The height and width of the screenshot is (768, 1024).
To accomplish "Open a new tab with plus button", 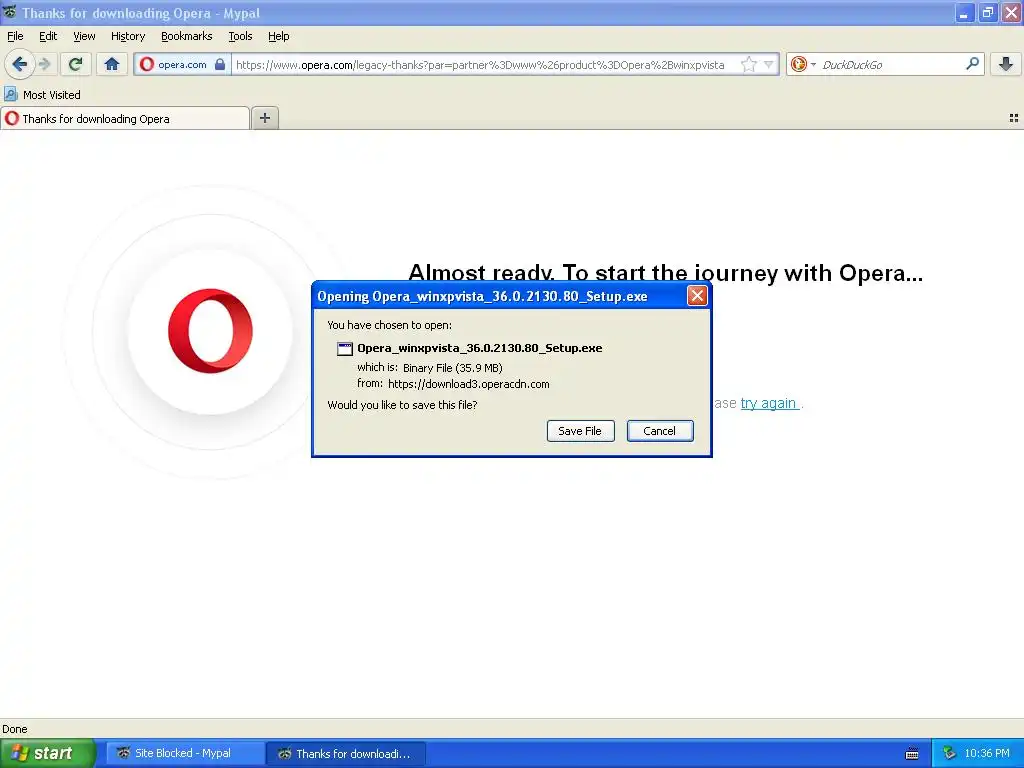I will click(264, 118).
